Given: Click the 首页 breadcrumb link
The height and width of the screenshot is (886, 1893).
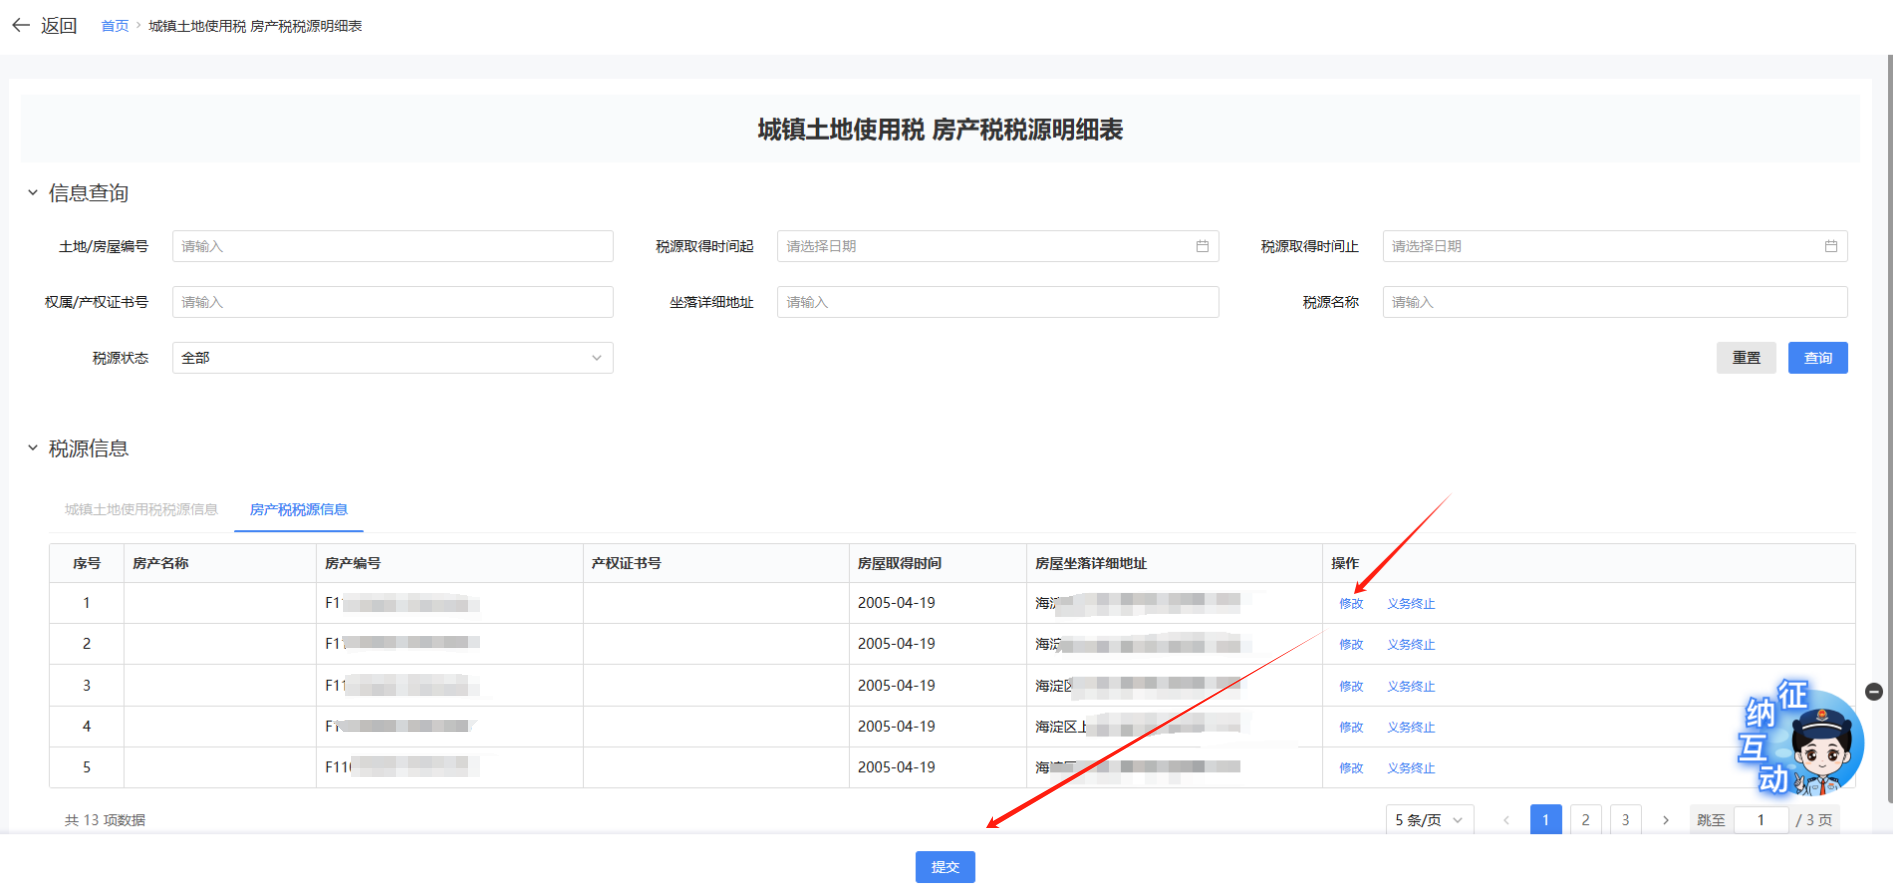Looking at the screenshot, I should [x=115, y=26].
